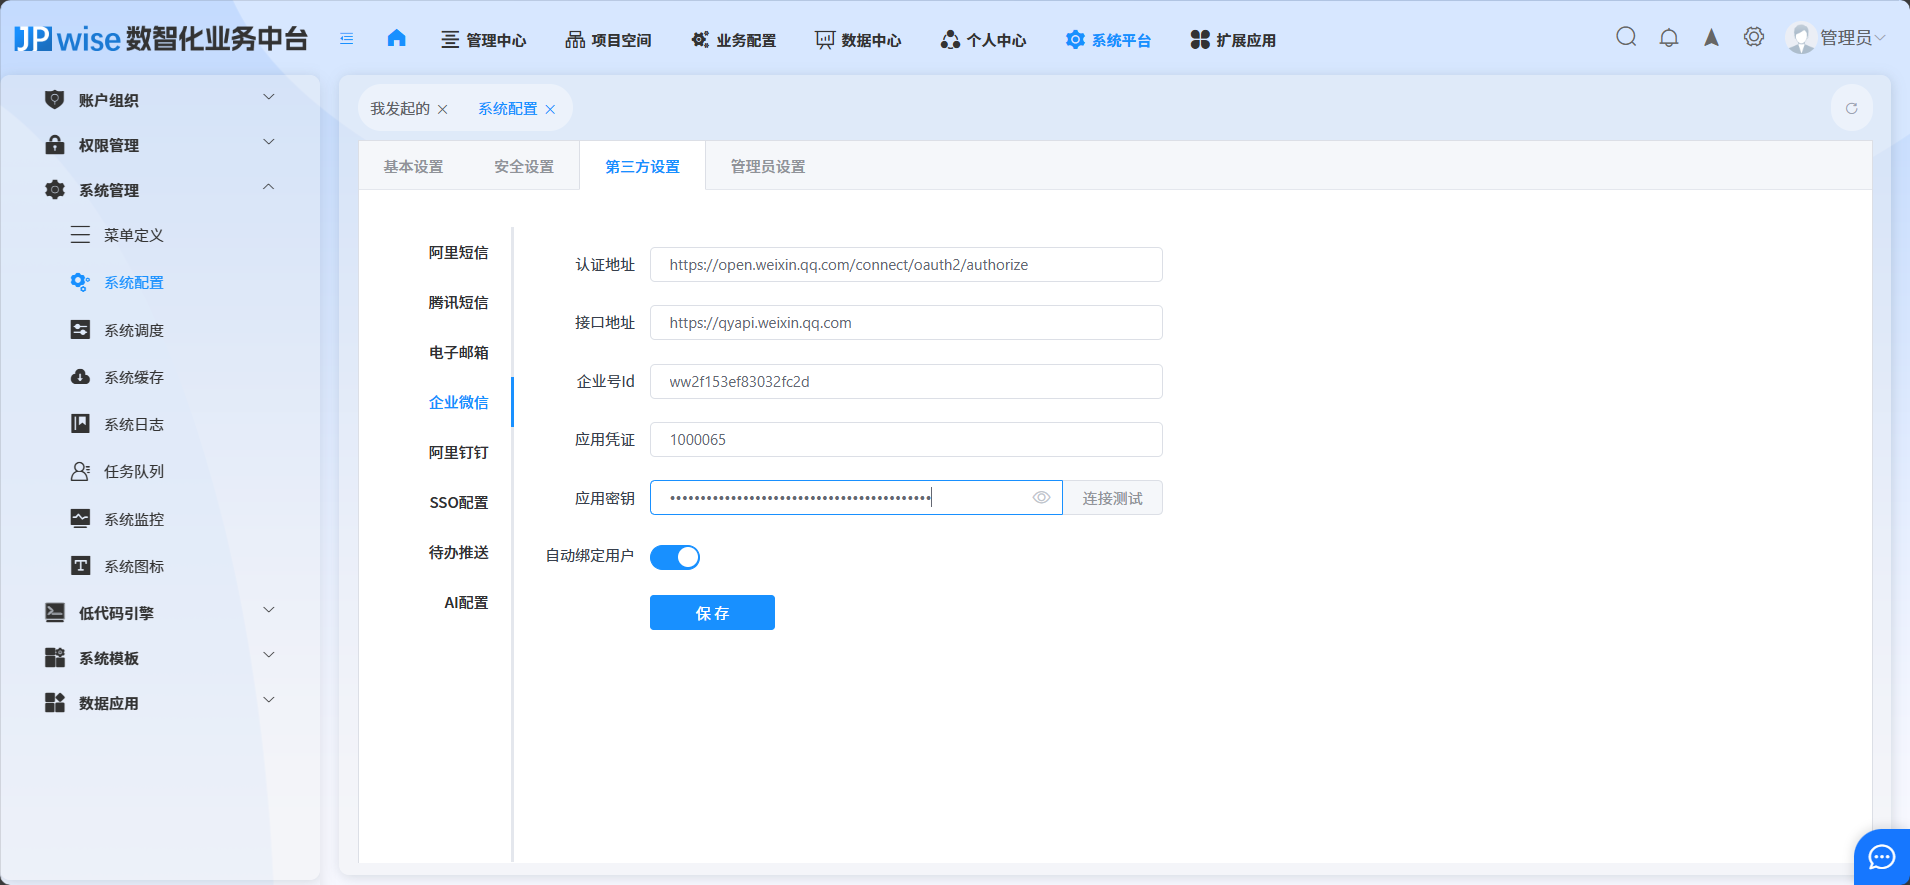This screenshot has height=885, width=1910.
Task: Open the 个人中心 top menu
Action: [x=983, y=40]
